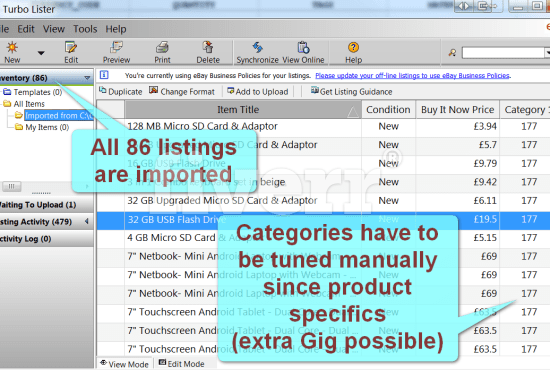
Task: Click Get Listing Guidance button
Action: click(x=351, y=92)
